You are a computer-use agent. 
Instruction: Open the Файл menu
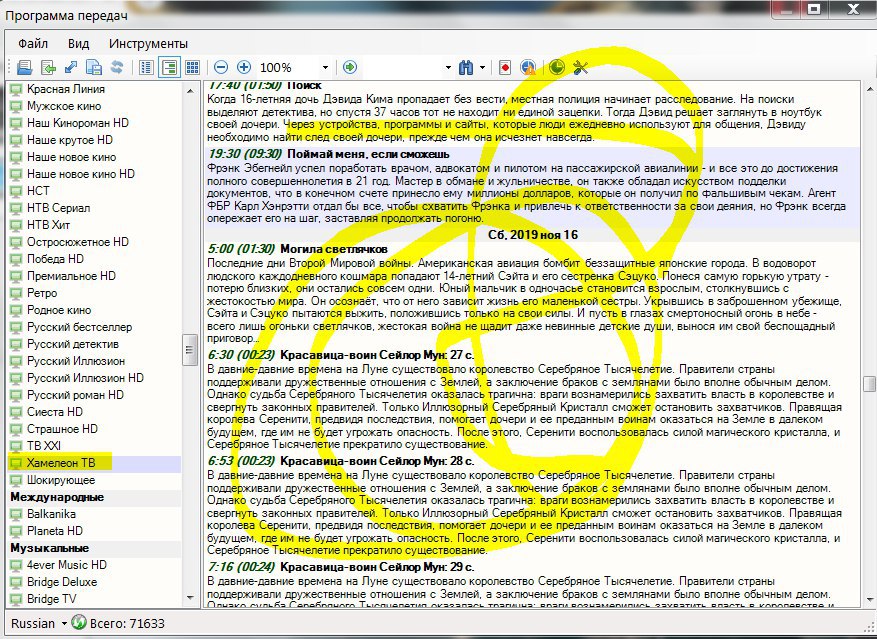[32, 44]
